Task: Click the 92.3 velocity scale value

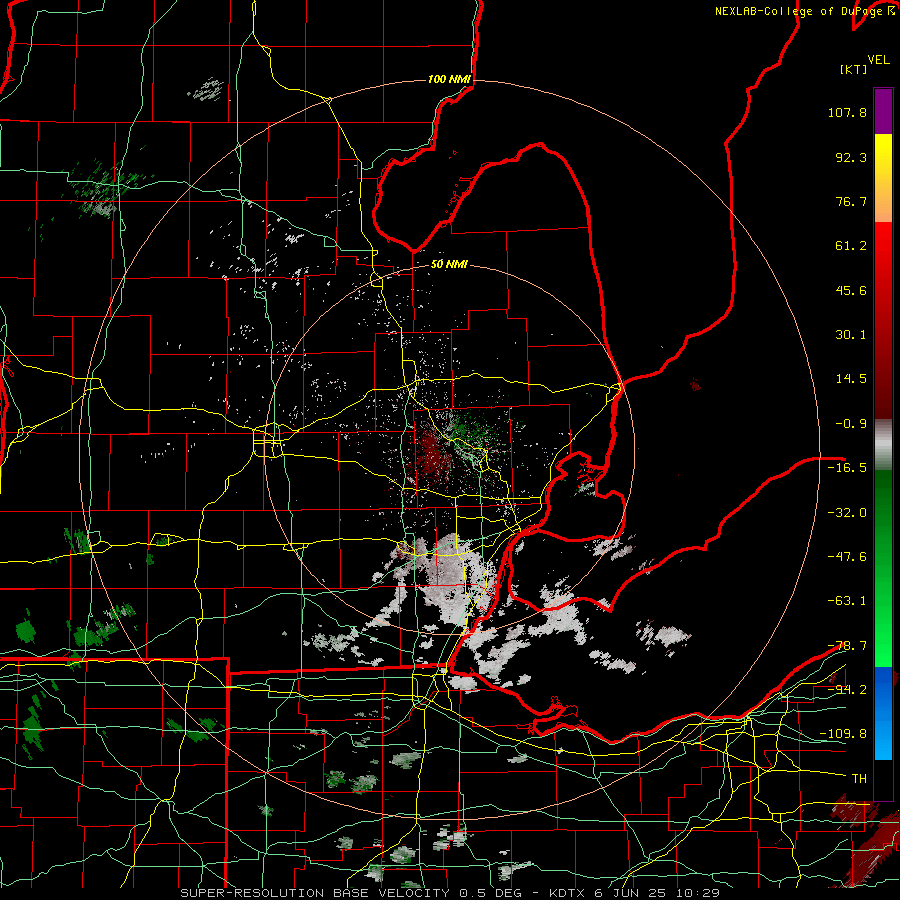Action: pyautogui.click(x=851, y=157)
